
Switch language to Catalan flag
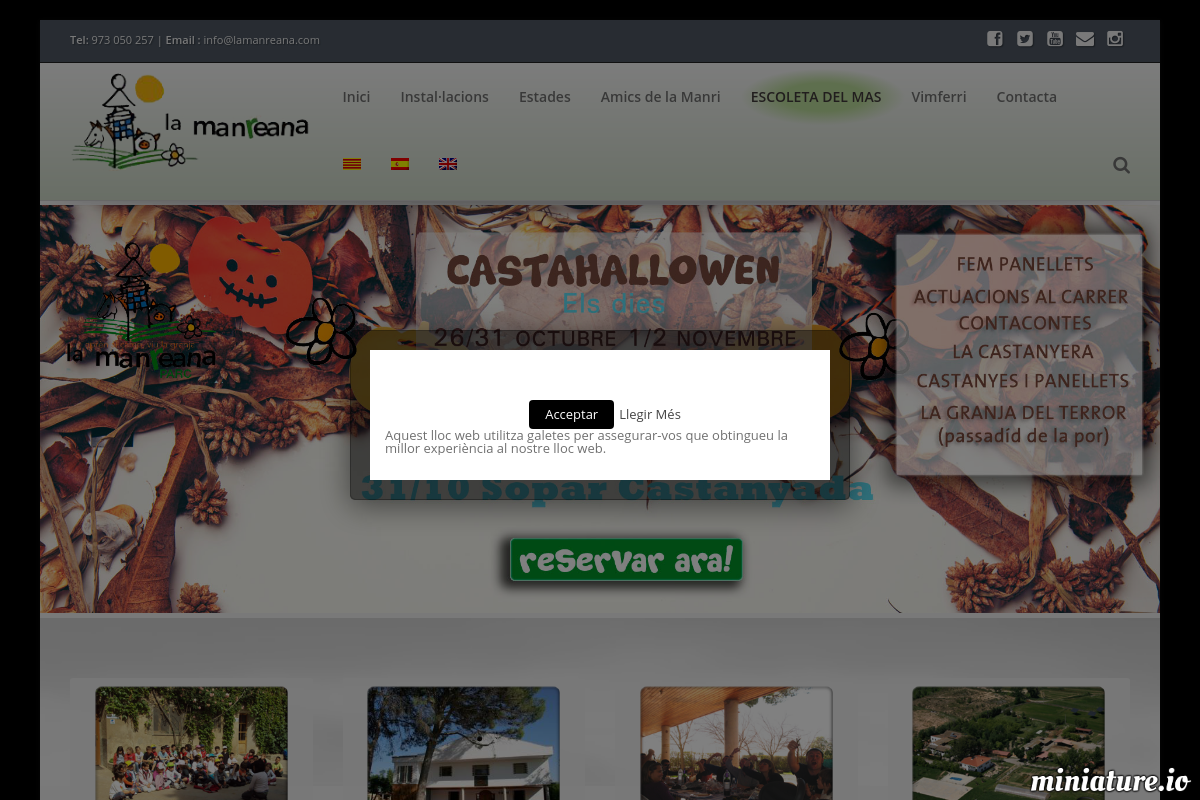(x=352, y=164)
